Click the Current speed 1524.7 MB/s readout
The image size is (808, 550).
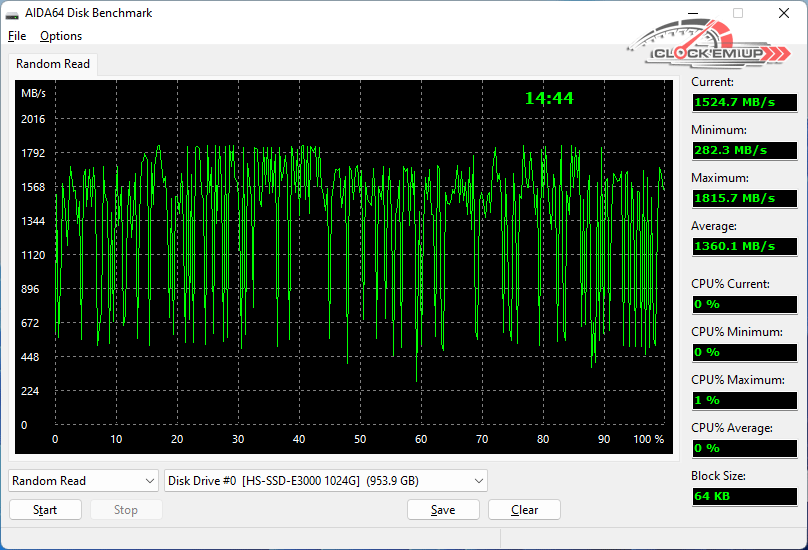[x=744, y=102]
